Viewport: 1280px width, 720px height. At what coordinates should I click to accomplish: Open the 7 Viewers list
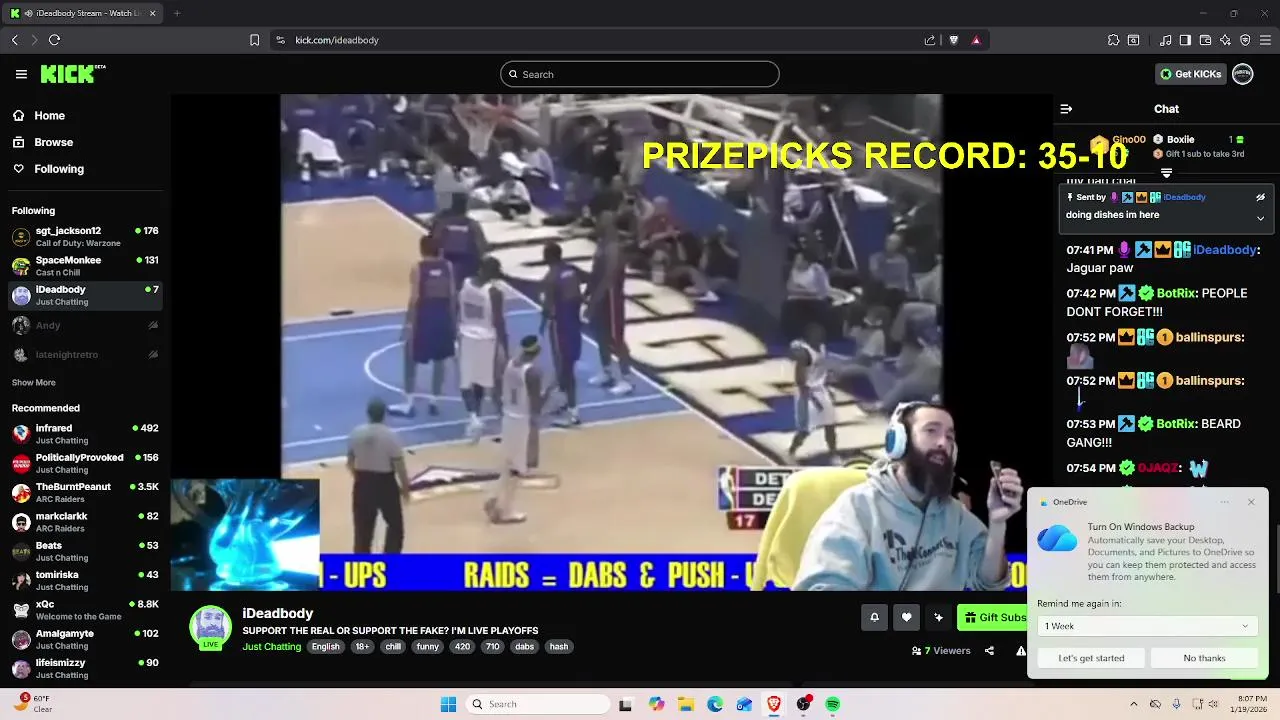[941, 651]
